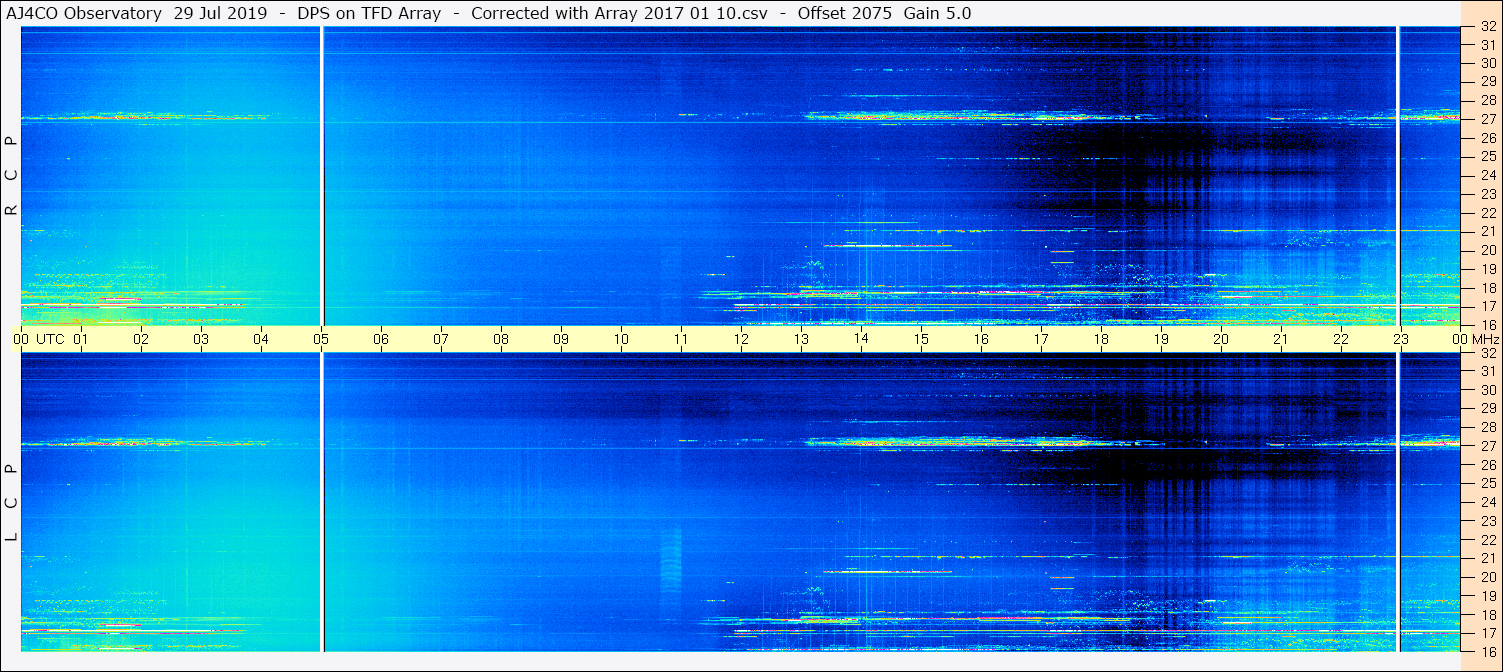This screenshot has width=1503, height=672.
Task: Select the 01 hour tick on the time axis
Action: coord(81,339)
